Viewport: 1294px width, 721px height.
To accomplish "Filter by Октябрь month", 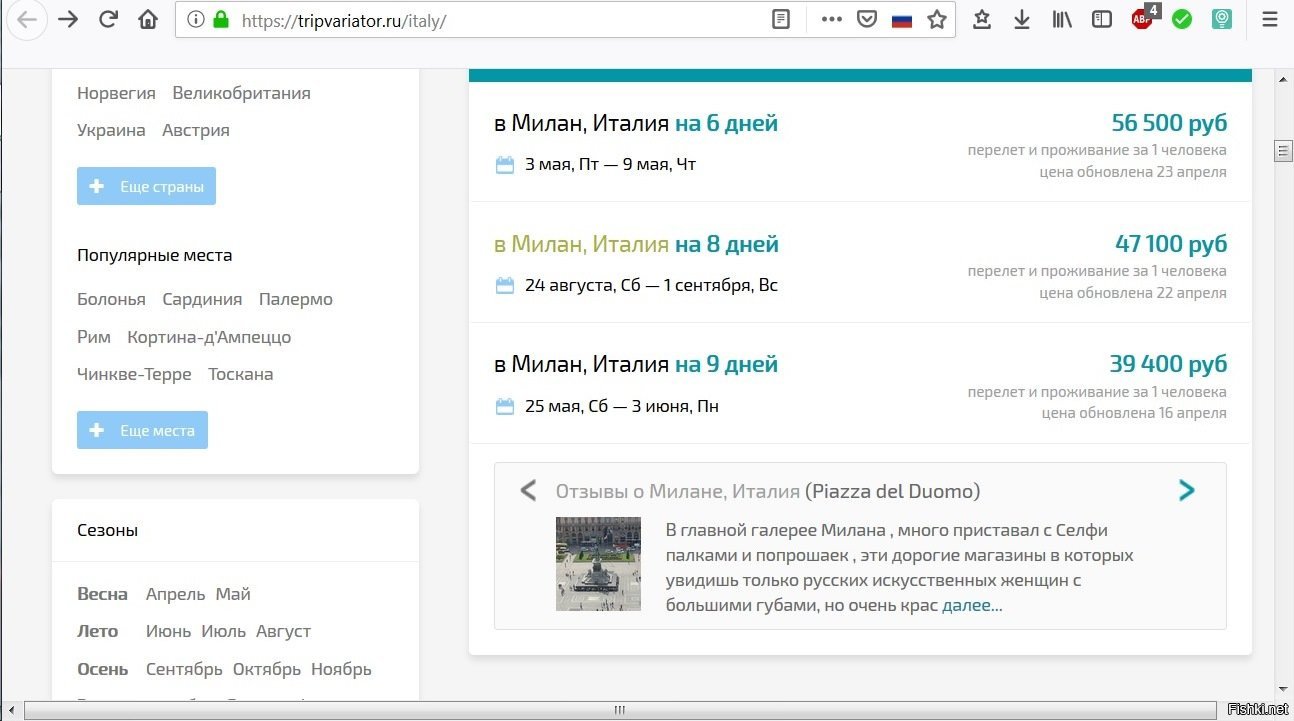I will click(x=266, y=669).
